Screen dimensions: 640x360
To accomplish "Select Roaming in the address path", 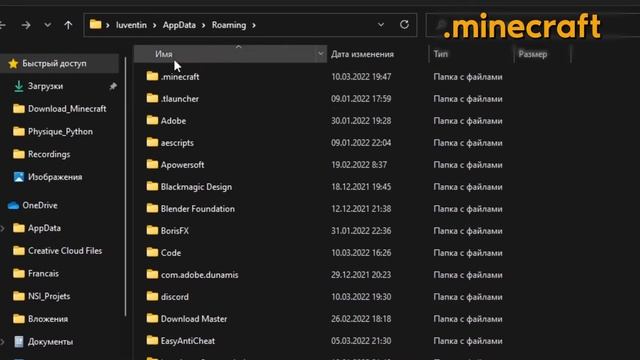I will point(229,25).
